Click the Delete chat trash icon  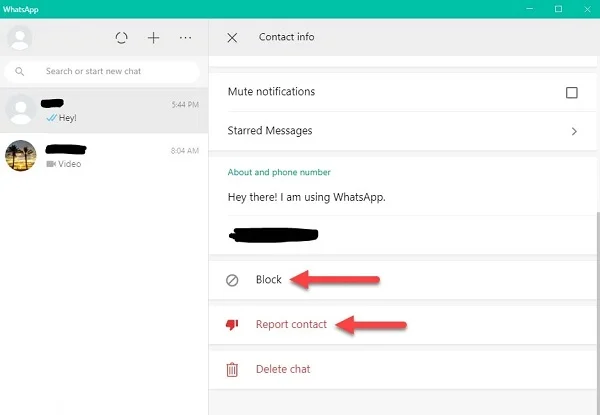point(232,370)
